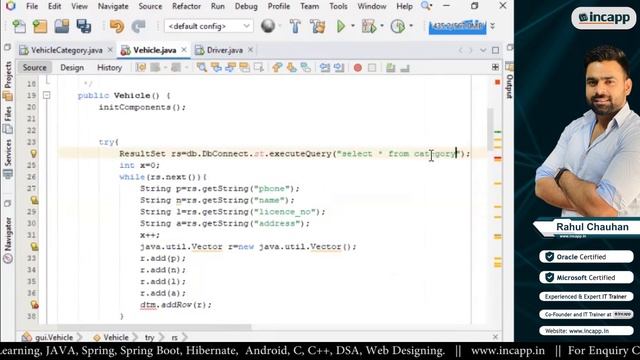The image size is (640, 360).
Task: Click the Debug Project toolbar icon
Action: point(369,27)
